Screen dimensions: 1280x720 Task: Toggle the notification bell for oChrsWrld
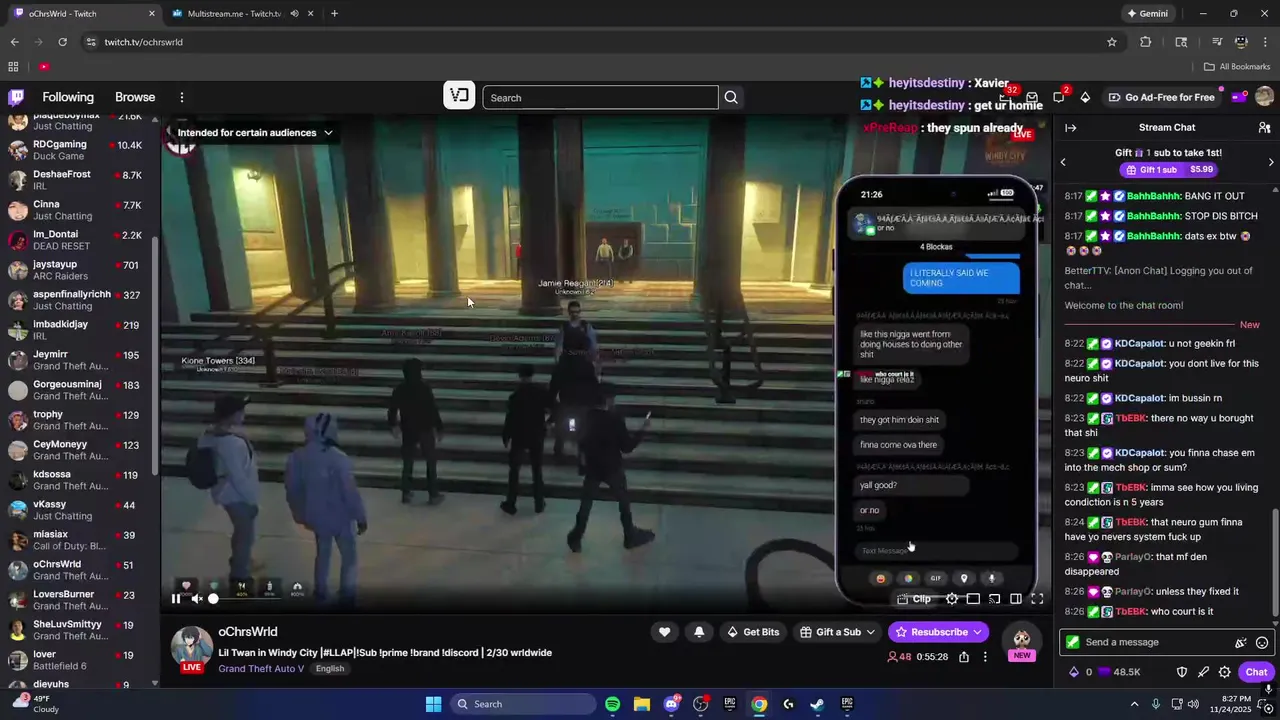(699, 632)
